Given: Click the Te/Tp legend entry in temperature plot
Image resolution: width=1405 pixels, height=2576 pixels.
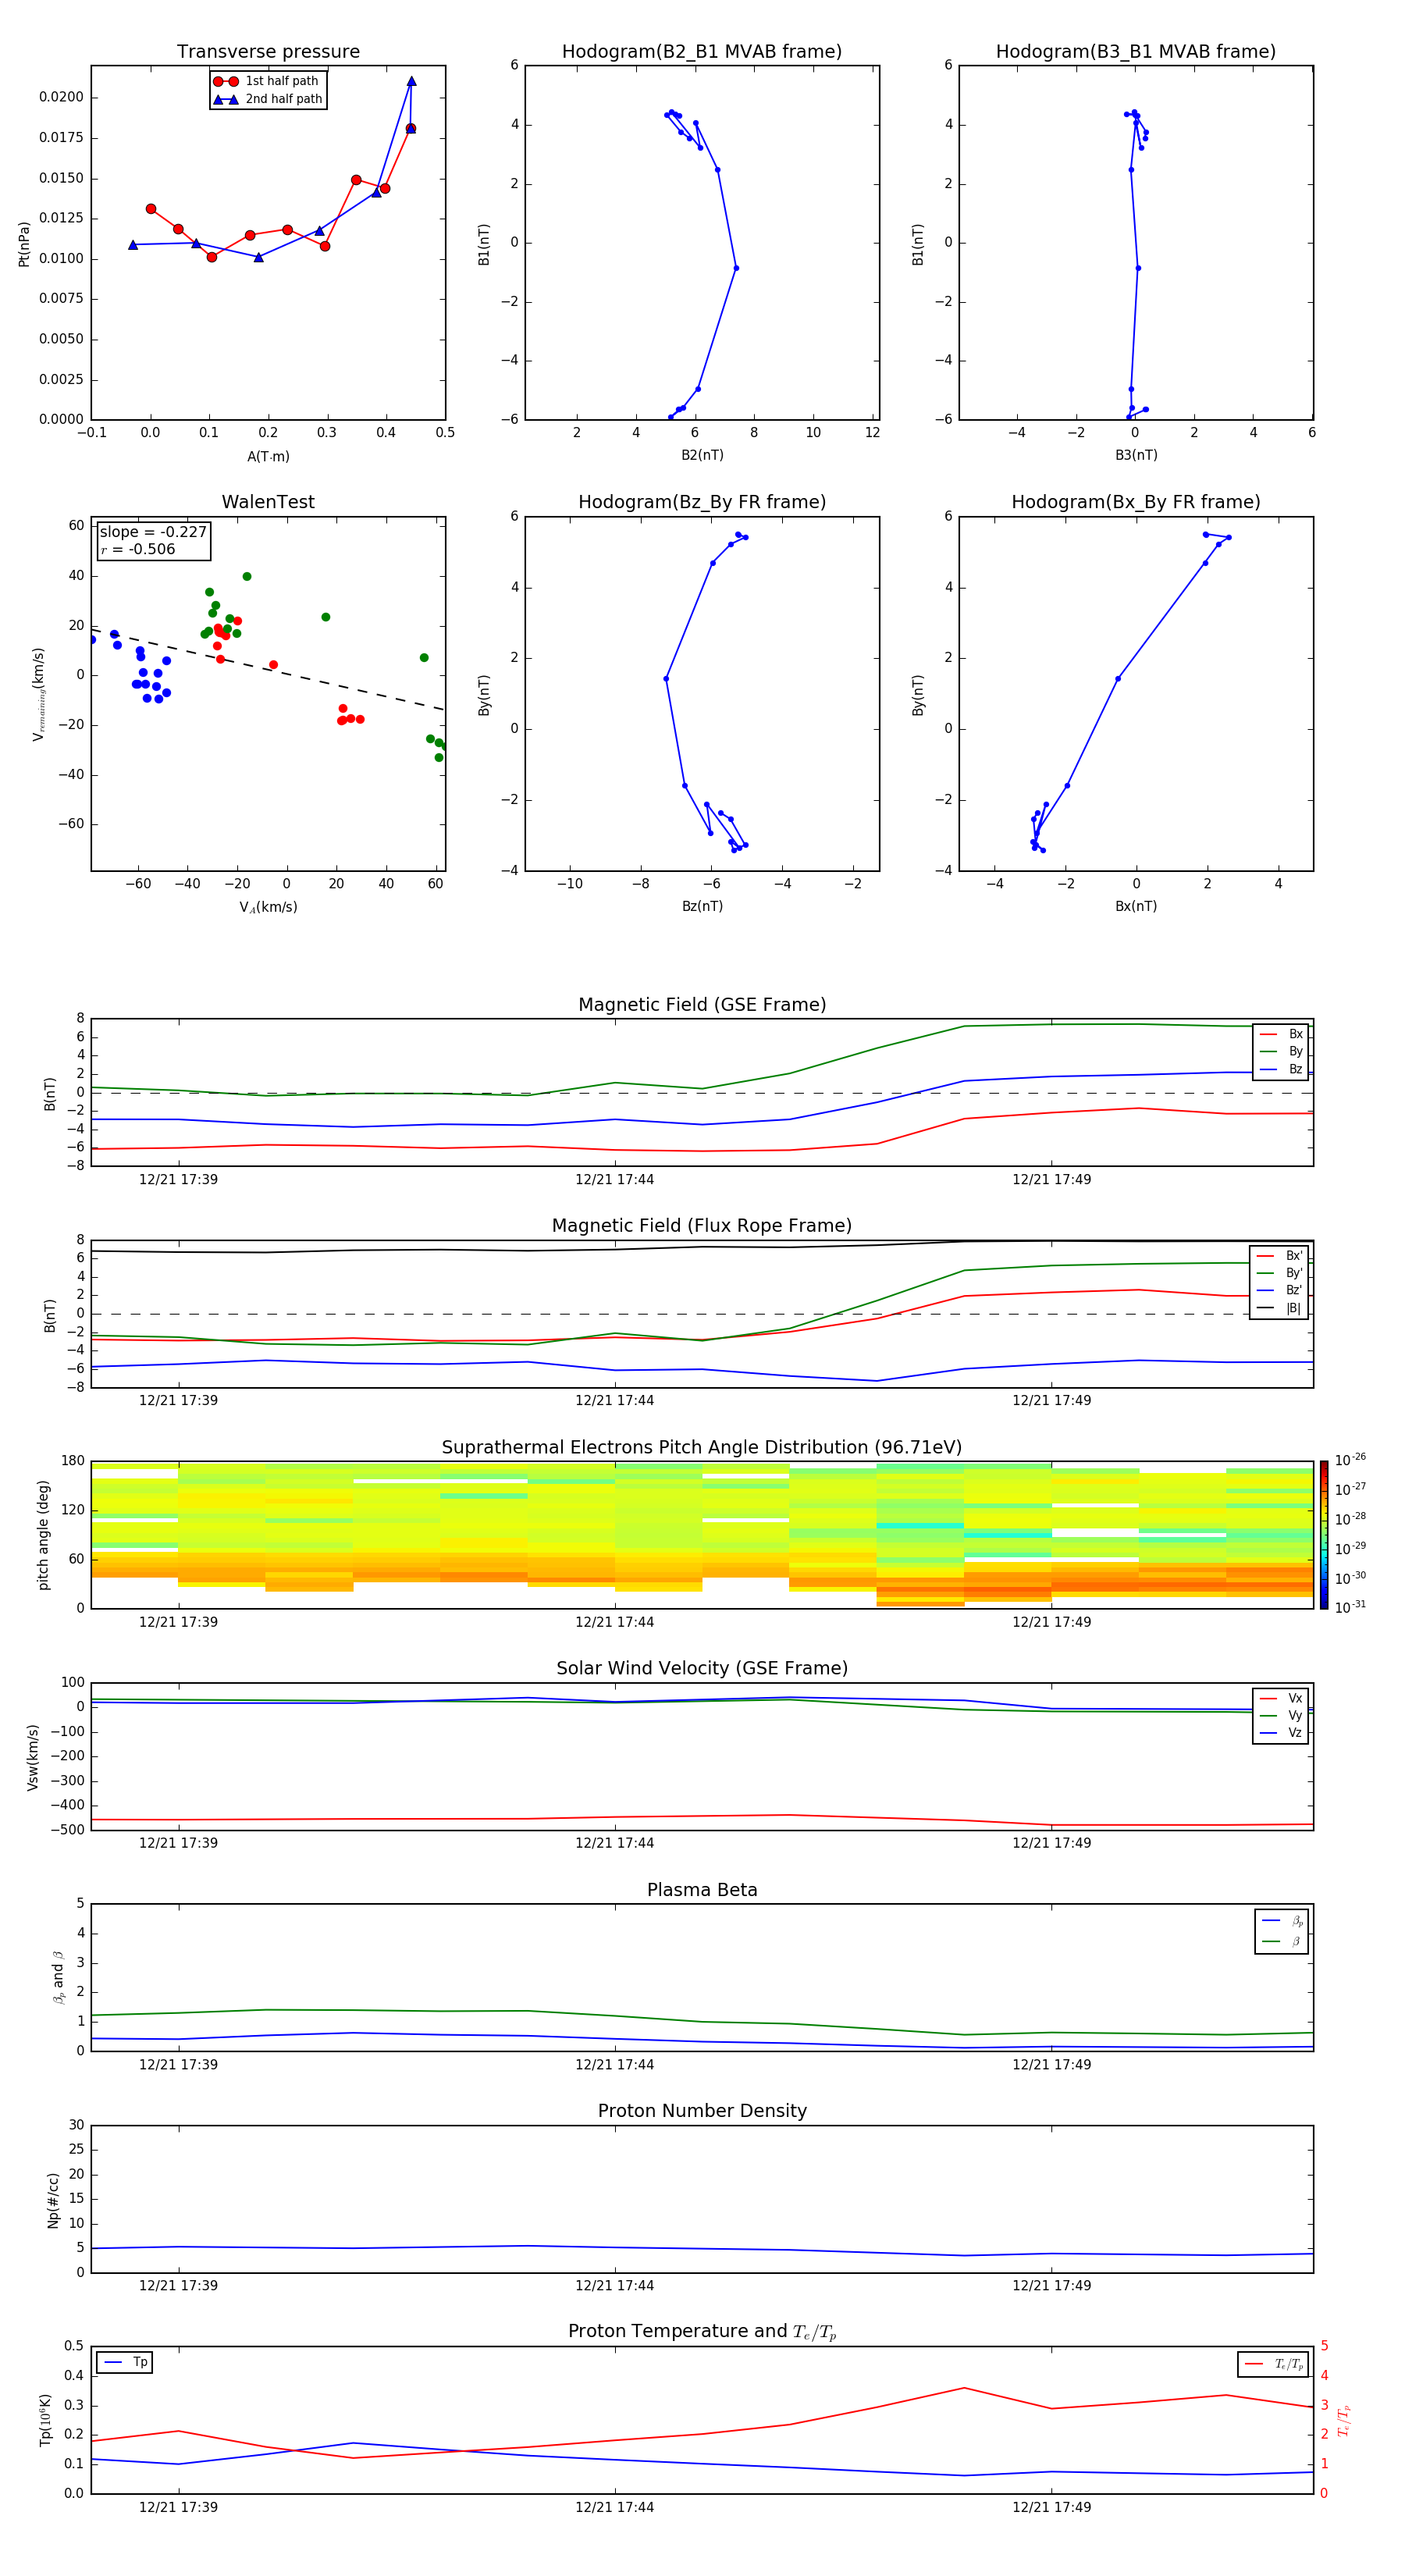Looking at the screenshot, I should click(1274, 2365).
